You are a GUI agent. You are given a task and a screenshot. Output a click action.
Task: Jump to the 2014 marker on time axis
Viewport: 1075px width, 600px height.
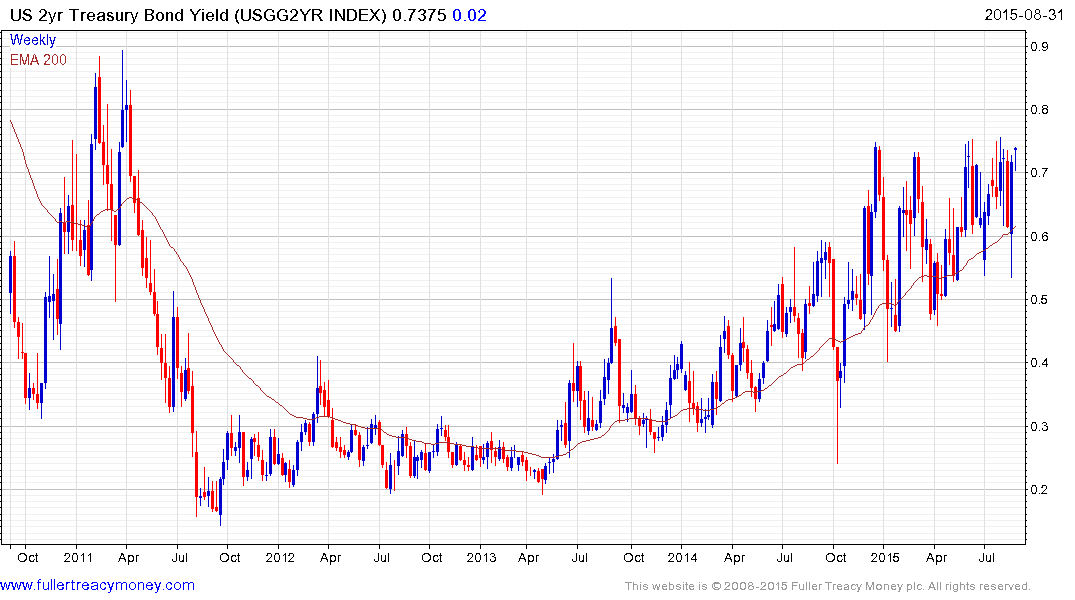coord(683,557)
